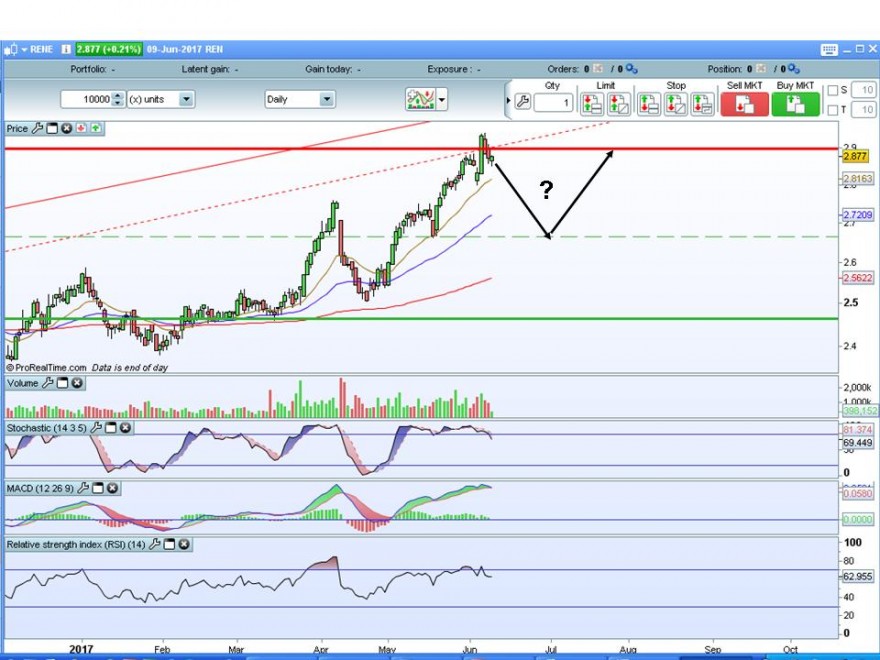Click the 62.955 RSI value tag
Viewport: 880px width, 660px height.
[x=858, y=576]
